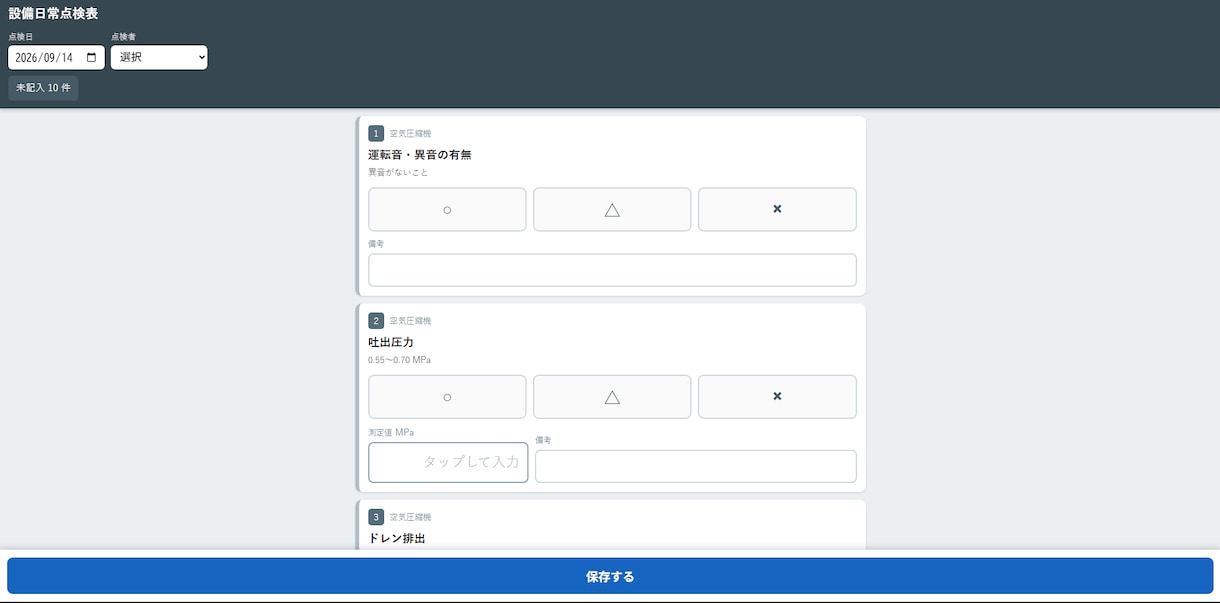Viewport: 1220px width, 603px height.
Task: Mark 運転音・異音の有無 as △
Action: pyautogui.click(x=612, y=209)
